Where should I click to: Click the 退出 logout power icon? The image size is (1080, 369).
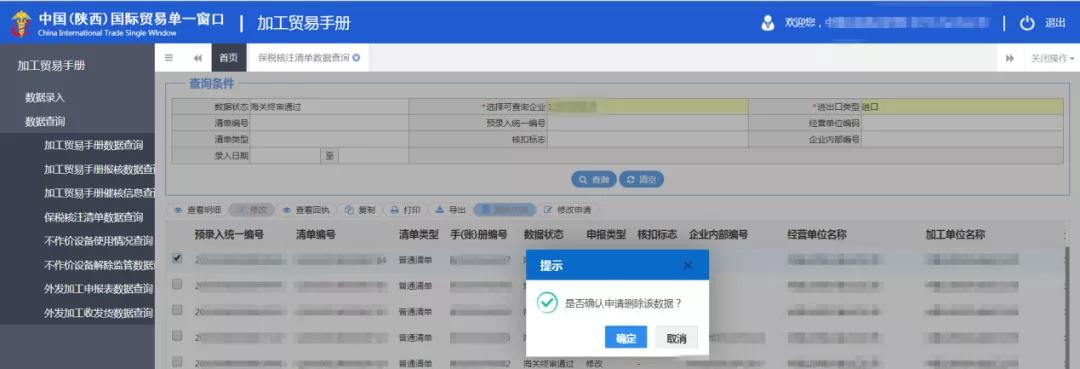[1027, 23]
